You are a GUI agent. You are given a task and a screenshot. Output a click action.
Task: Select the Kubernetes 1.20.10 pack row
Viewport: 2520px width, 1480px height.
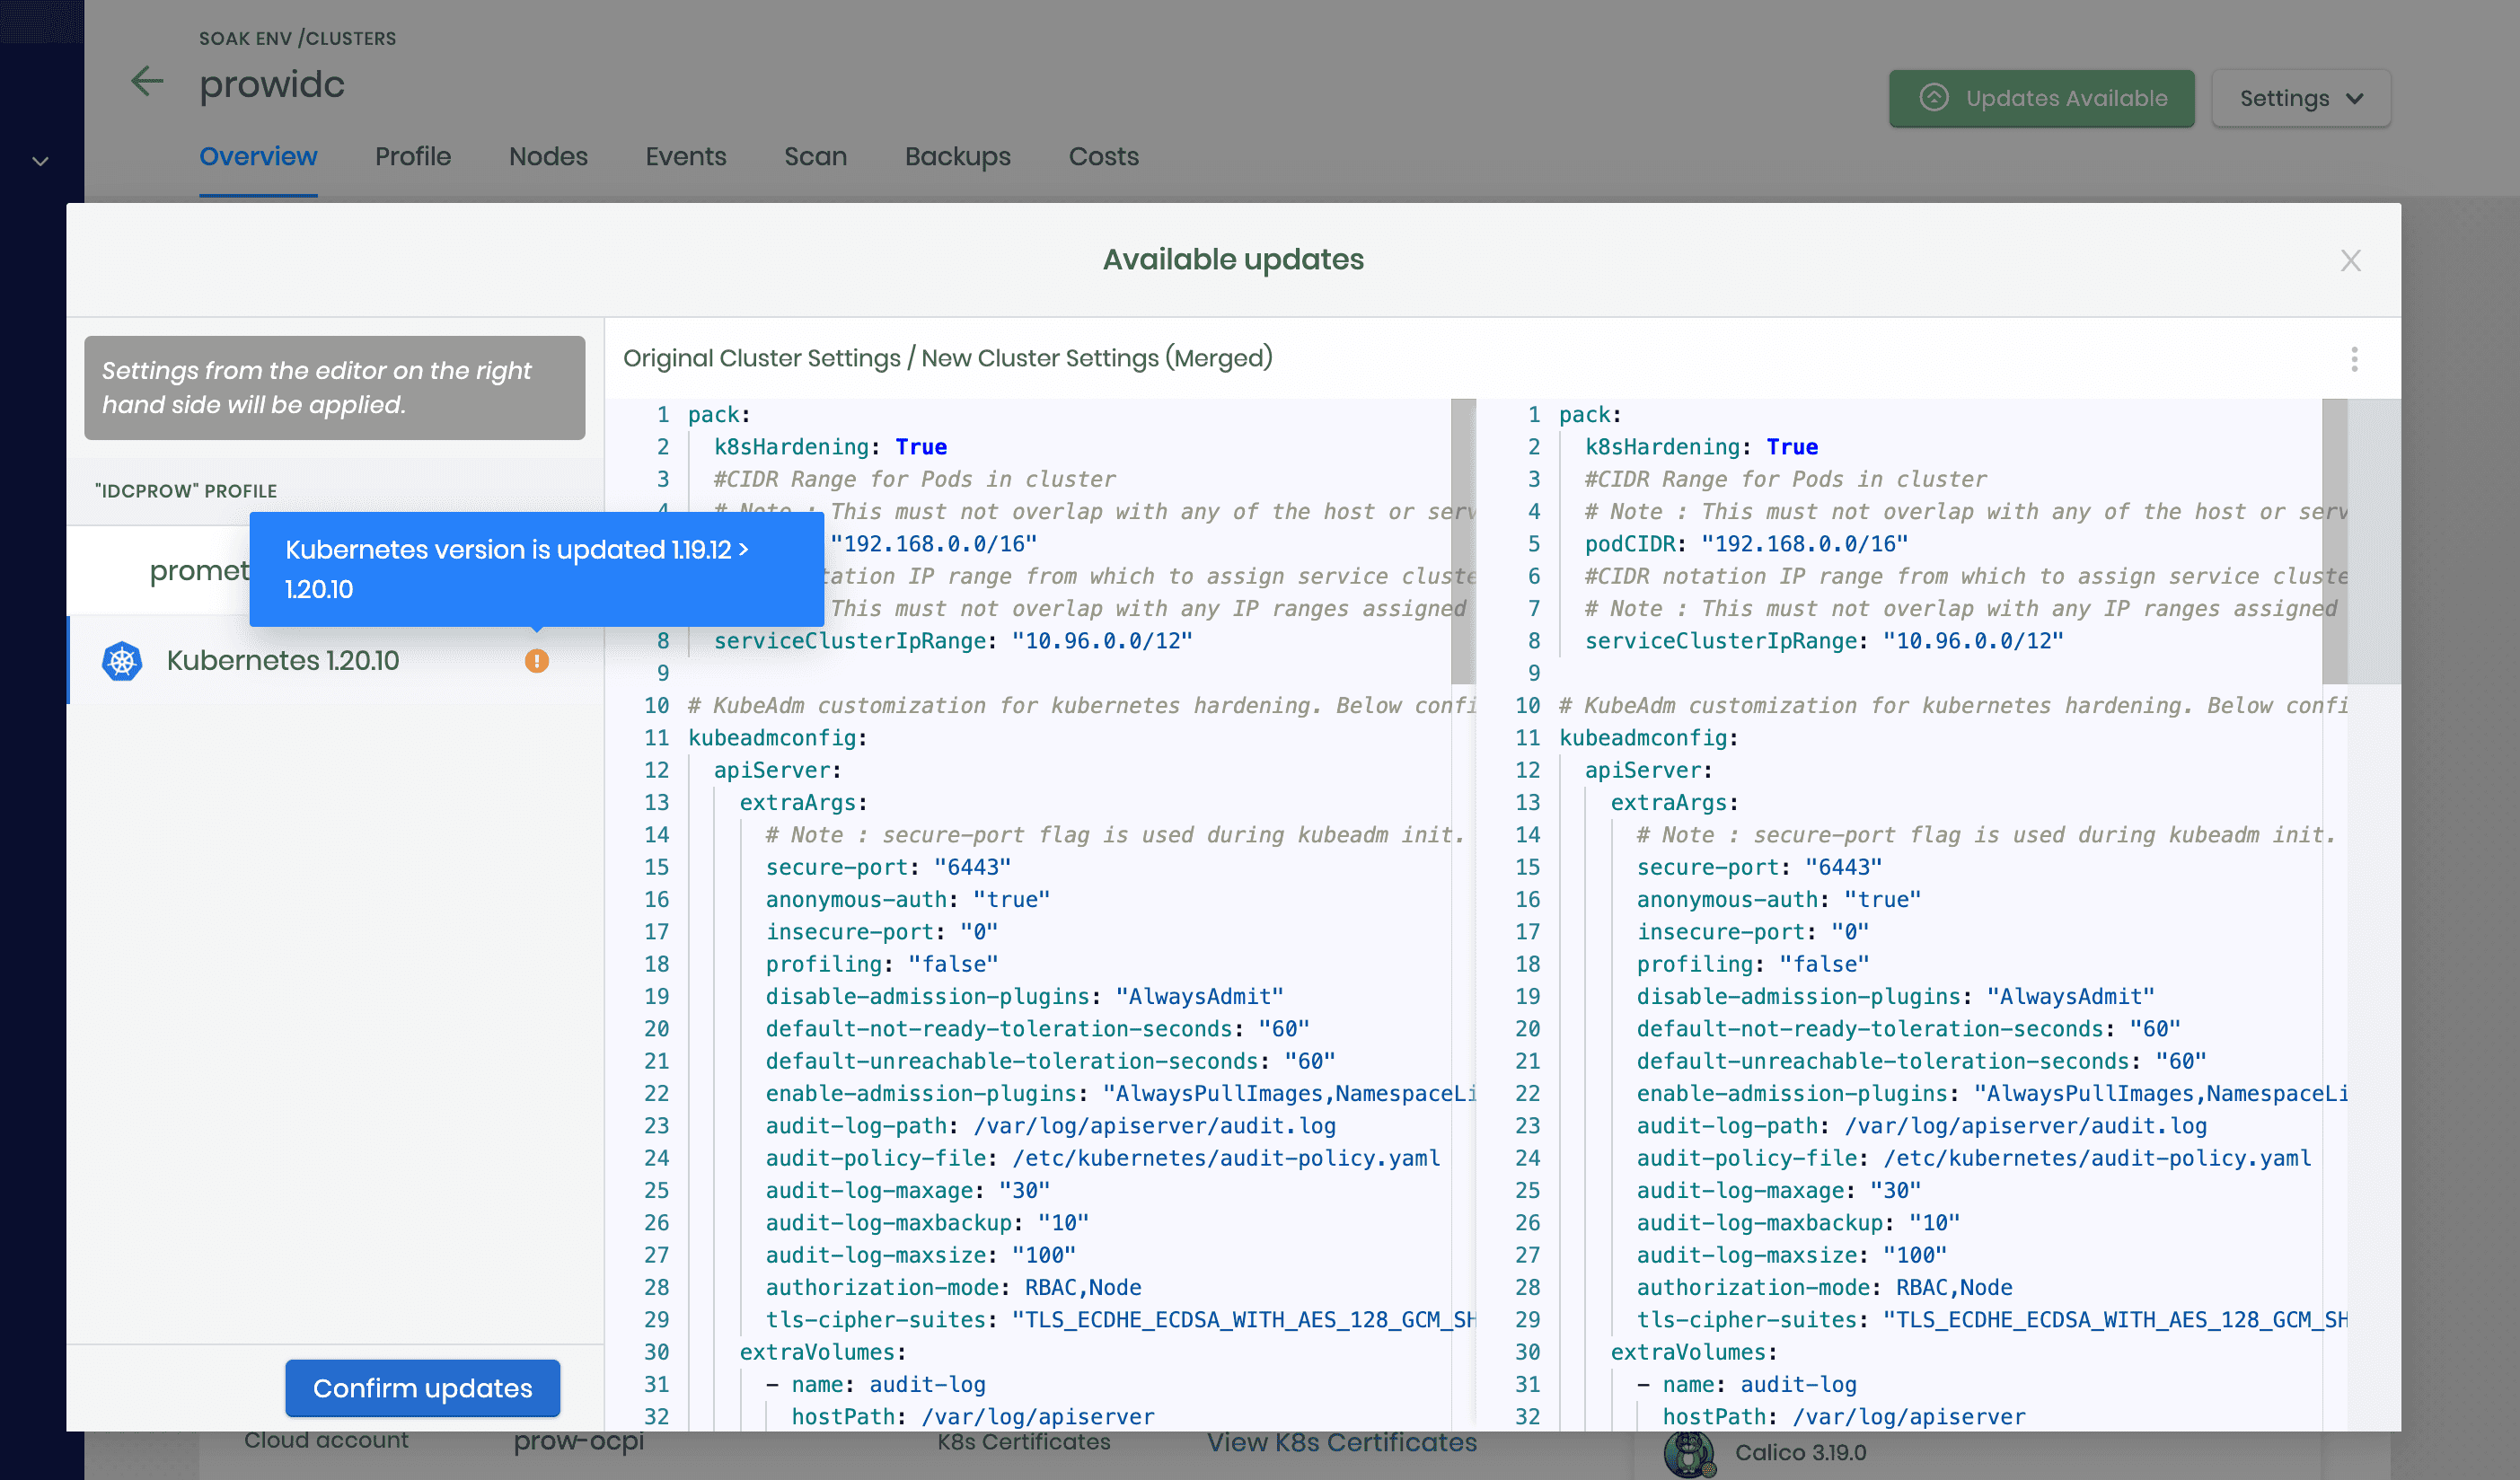point(335,661)
